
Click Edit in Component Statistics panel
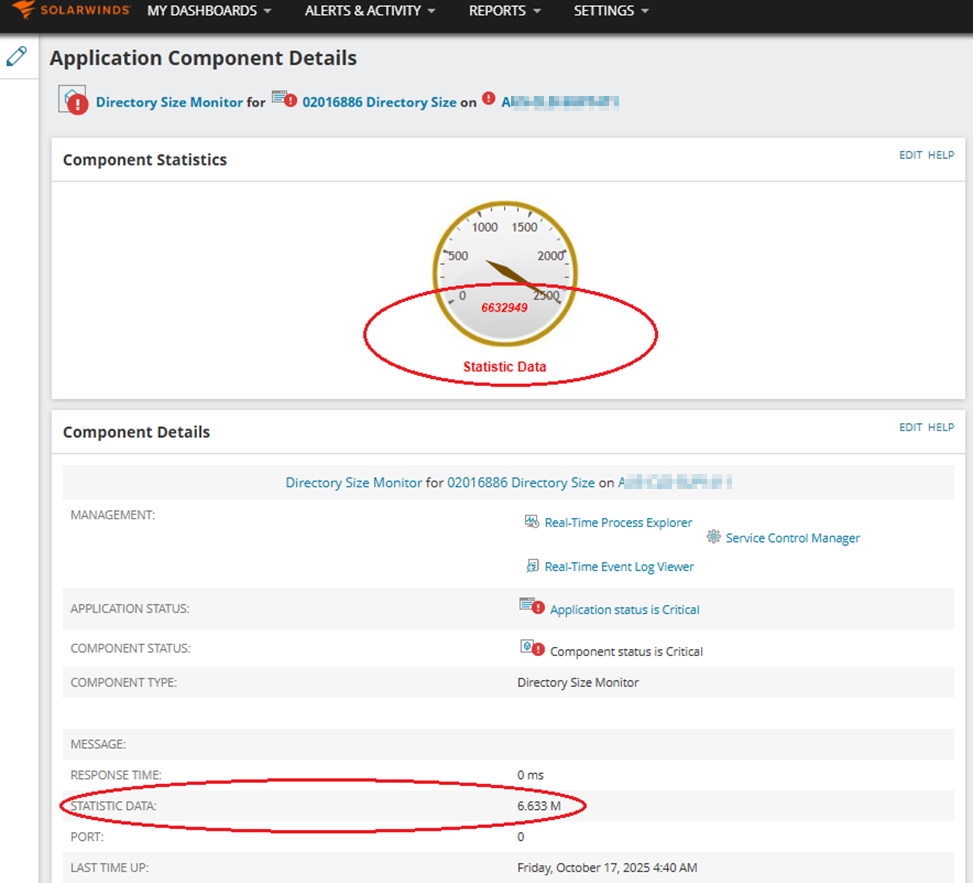tap(910, 155)
